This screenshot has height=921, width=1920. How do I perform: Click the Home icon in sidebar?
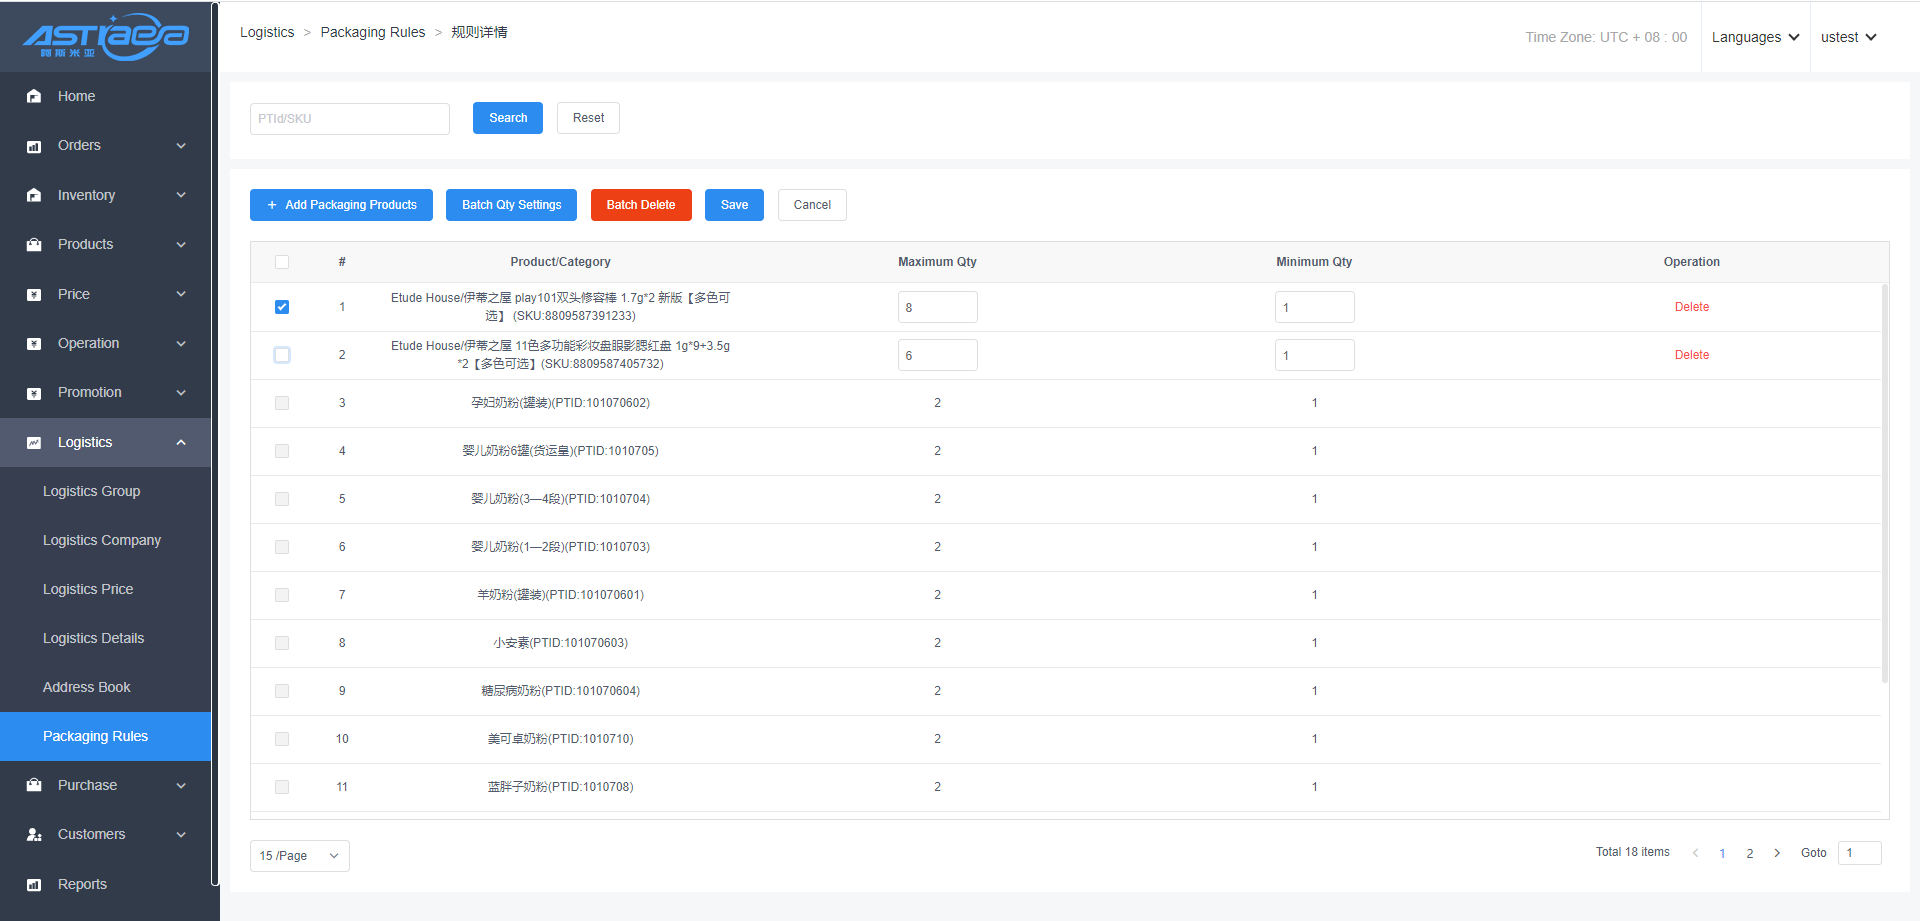(34, 96)
